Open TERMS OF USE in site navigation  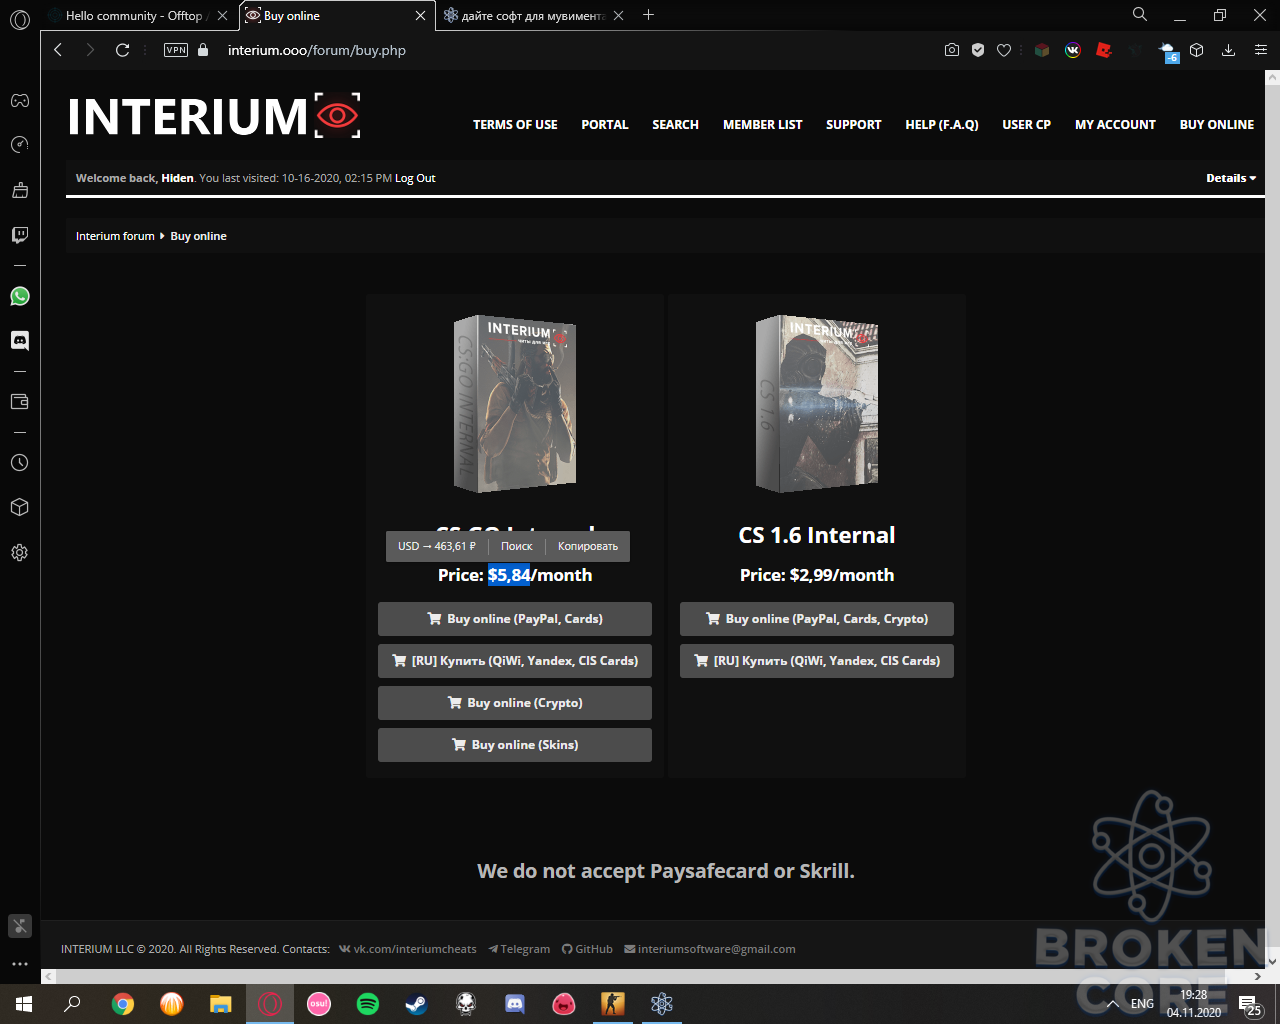tap(515, 125)
